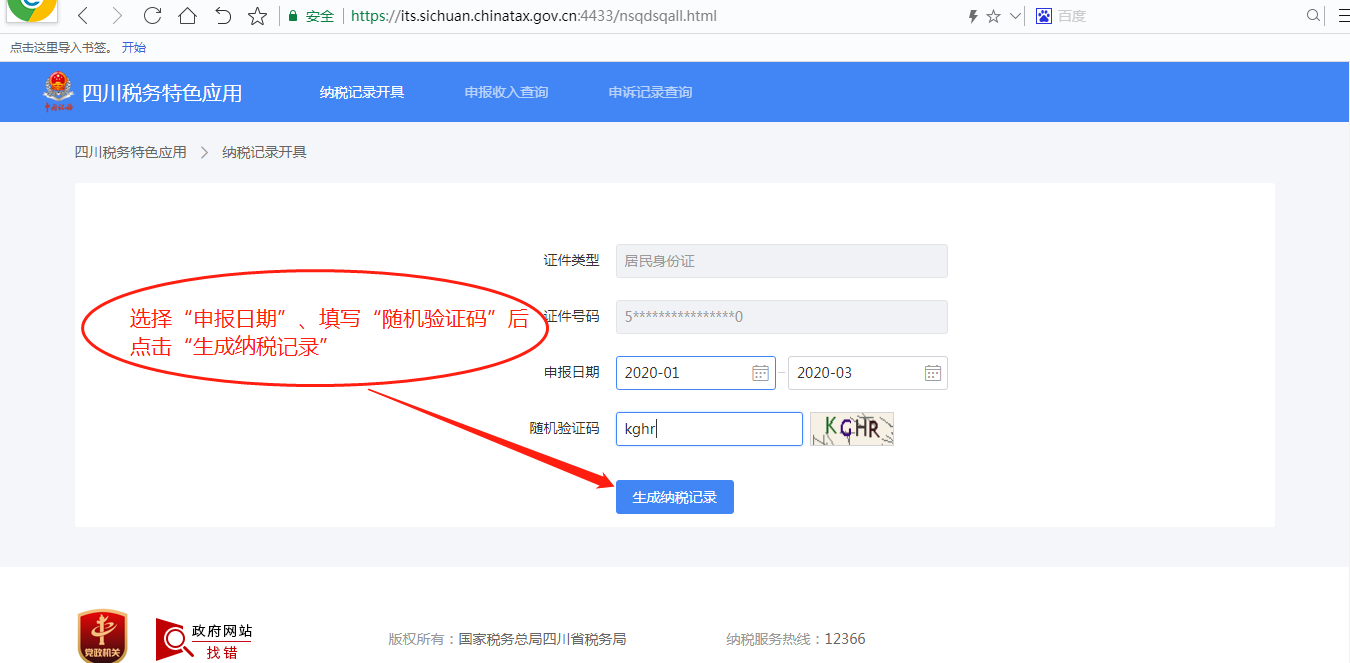
Task: Go to browser home page icon
Action: [x=187, y=16]
